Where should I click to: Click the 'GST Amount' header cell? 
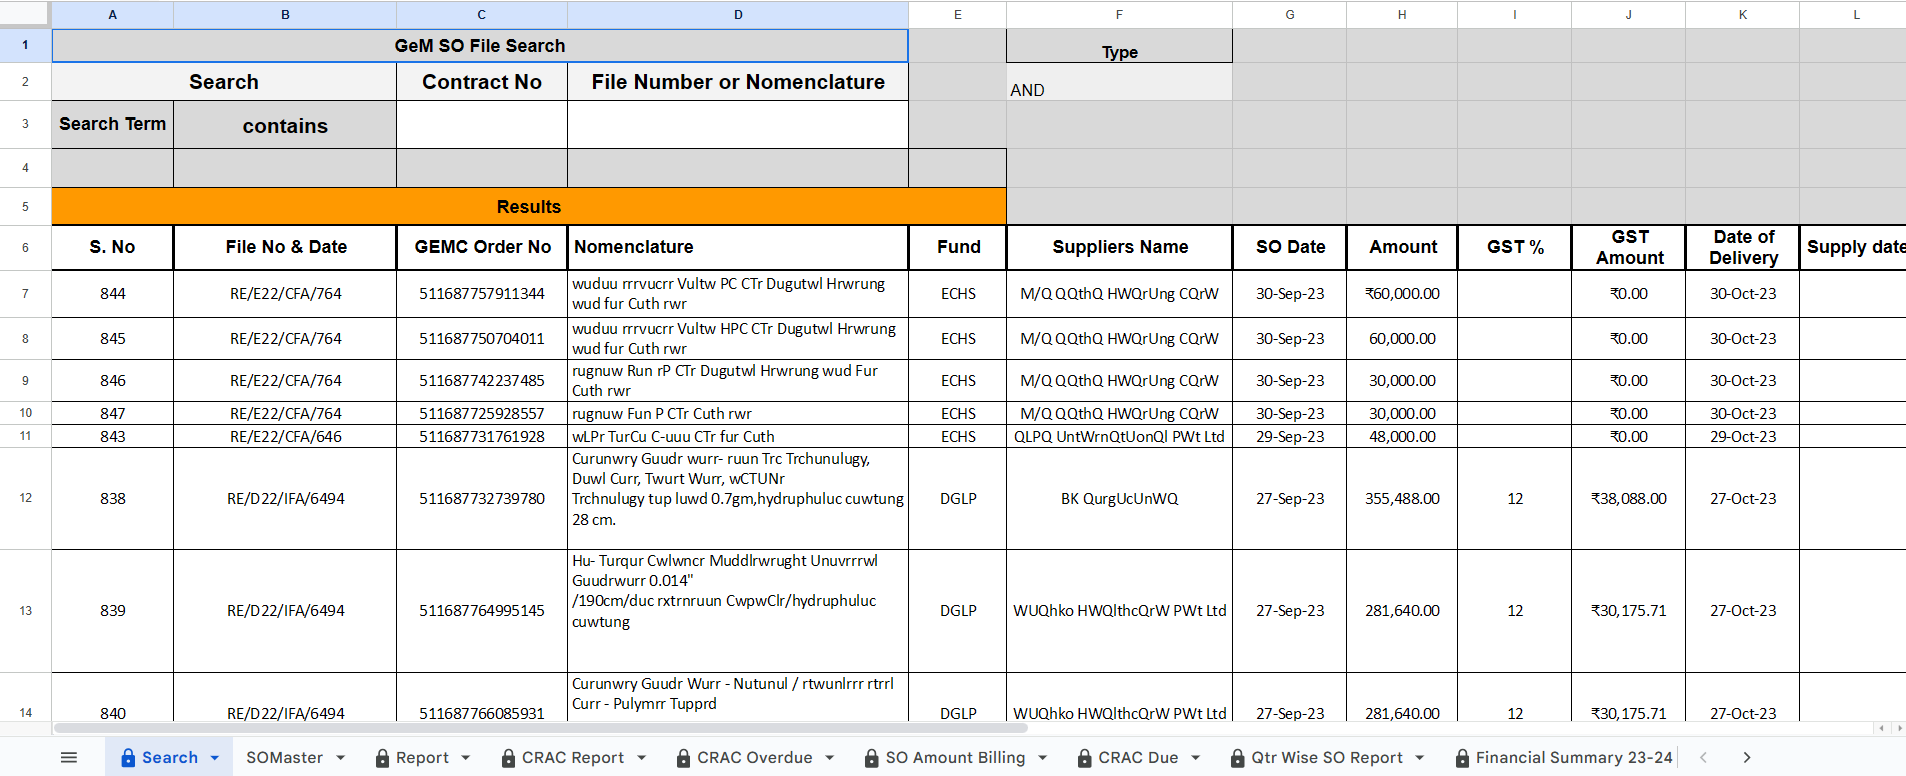click(1629, 247)
